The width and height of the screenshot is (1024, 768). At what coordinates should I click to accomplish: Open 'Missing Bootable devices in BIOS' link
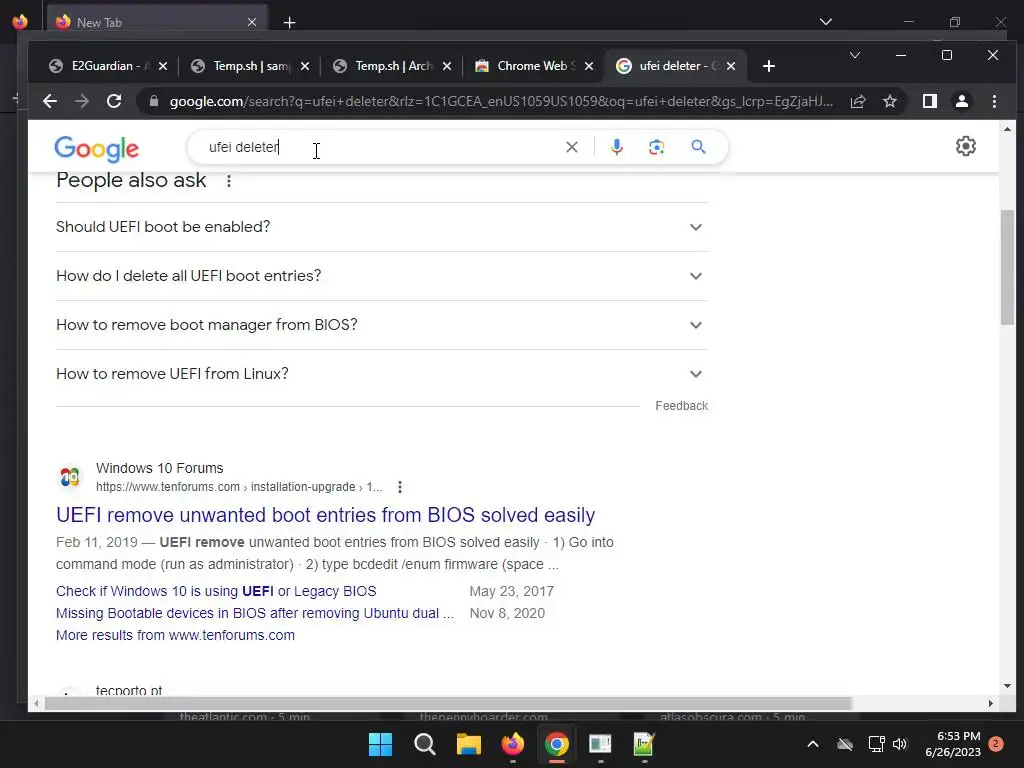click(x=255, y=613)
